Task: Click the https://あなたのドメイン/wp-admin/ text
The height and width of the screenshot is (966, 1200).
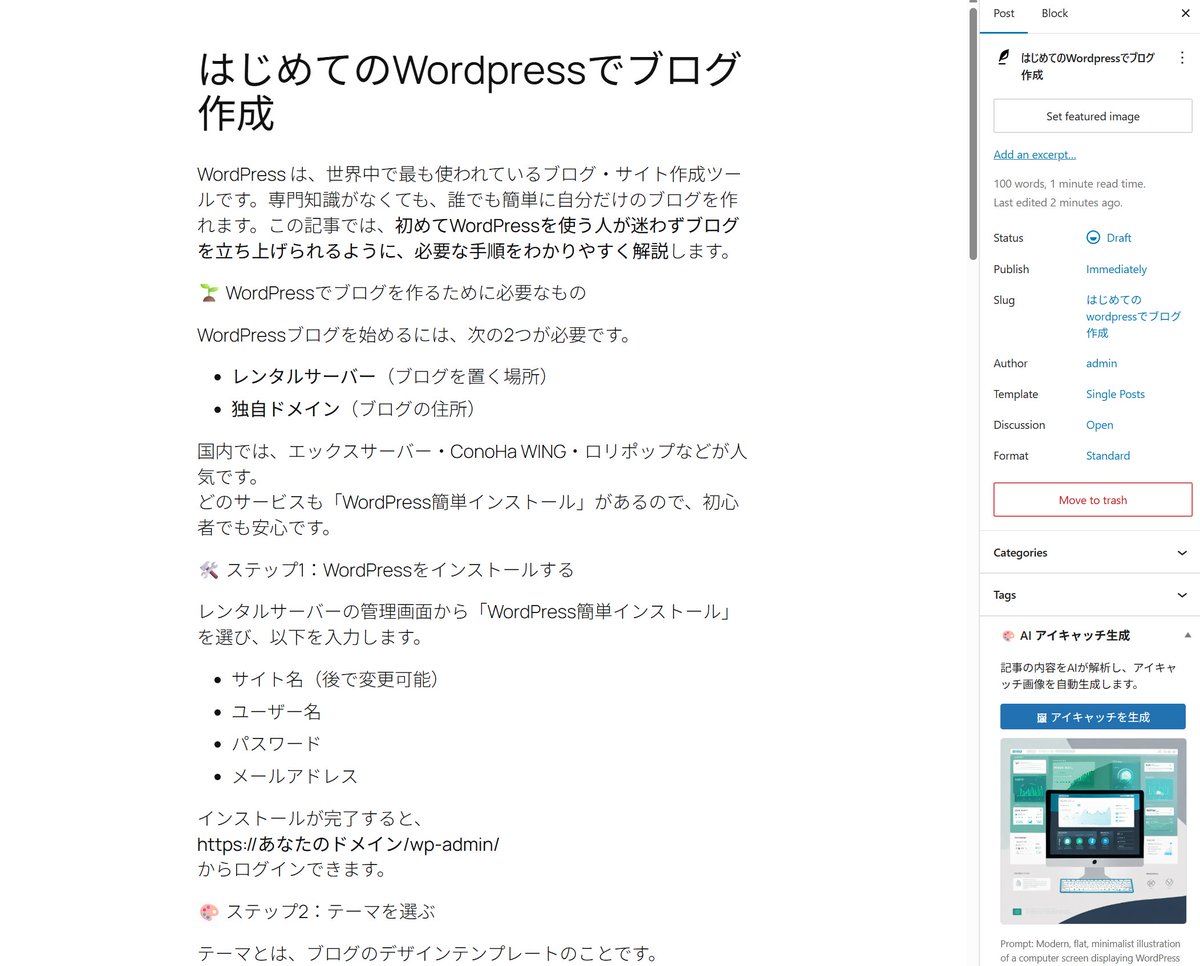Action: 348,844
